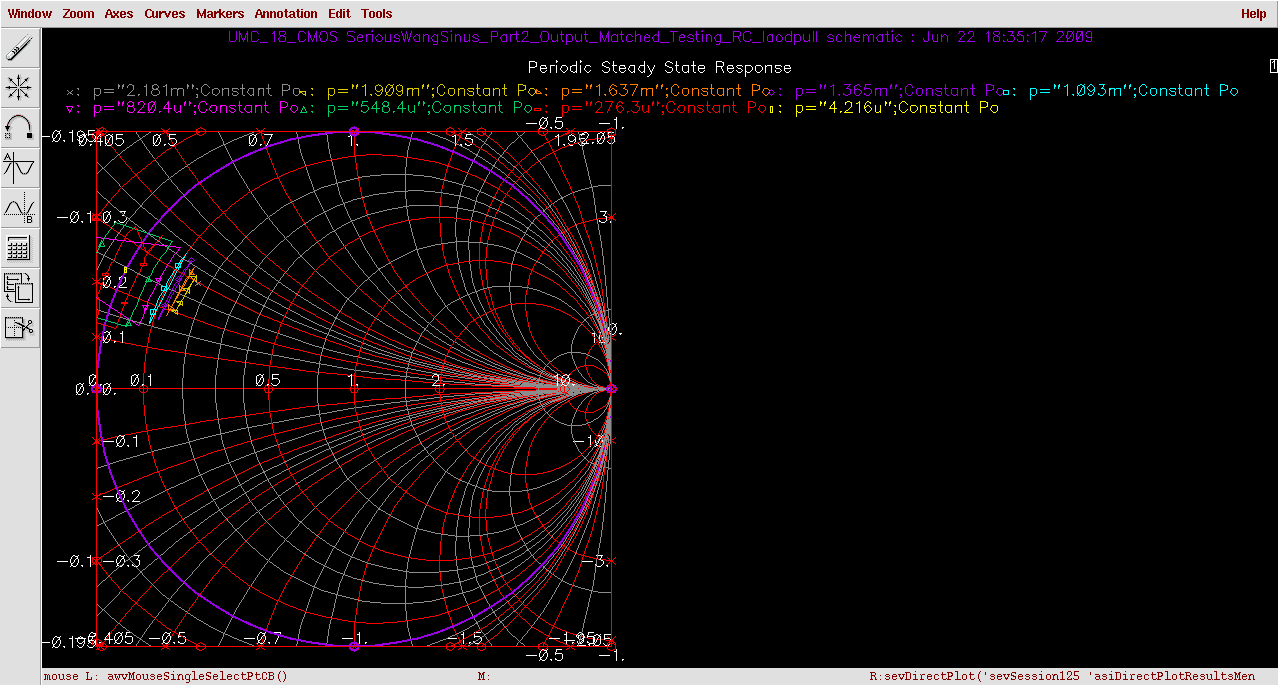Image resolution: width=1278 pixels, height=685 pixels.
Task: Click the "mouse L: awvMouseSingleSelectPtCB()" status text
Action: point(166,677)
